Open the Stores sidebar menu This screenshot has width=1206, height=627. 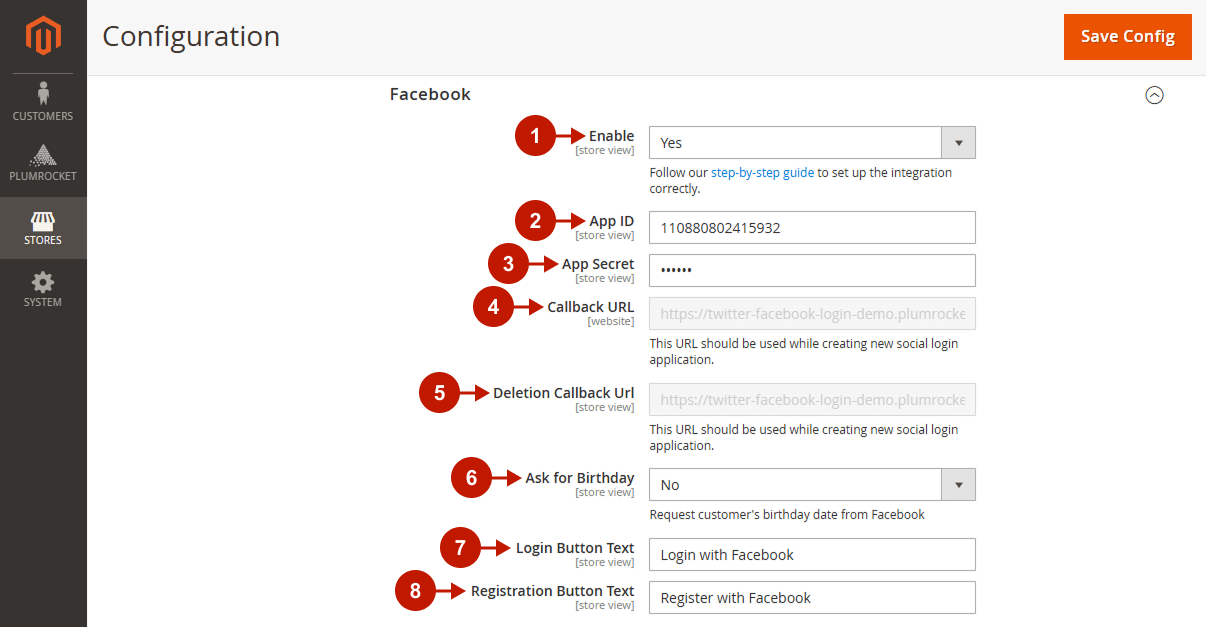click(43, 228)
